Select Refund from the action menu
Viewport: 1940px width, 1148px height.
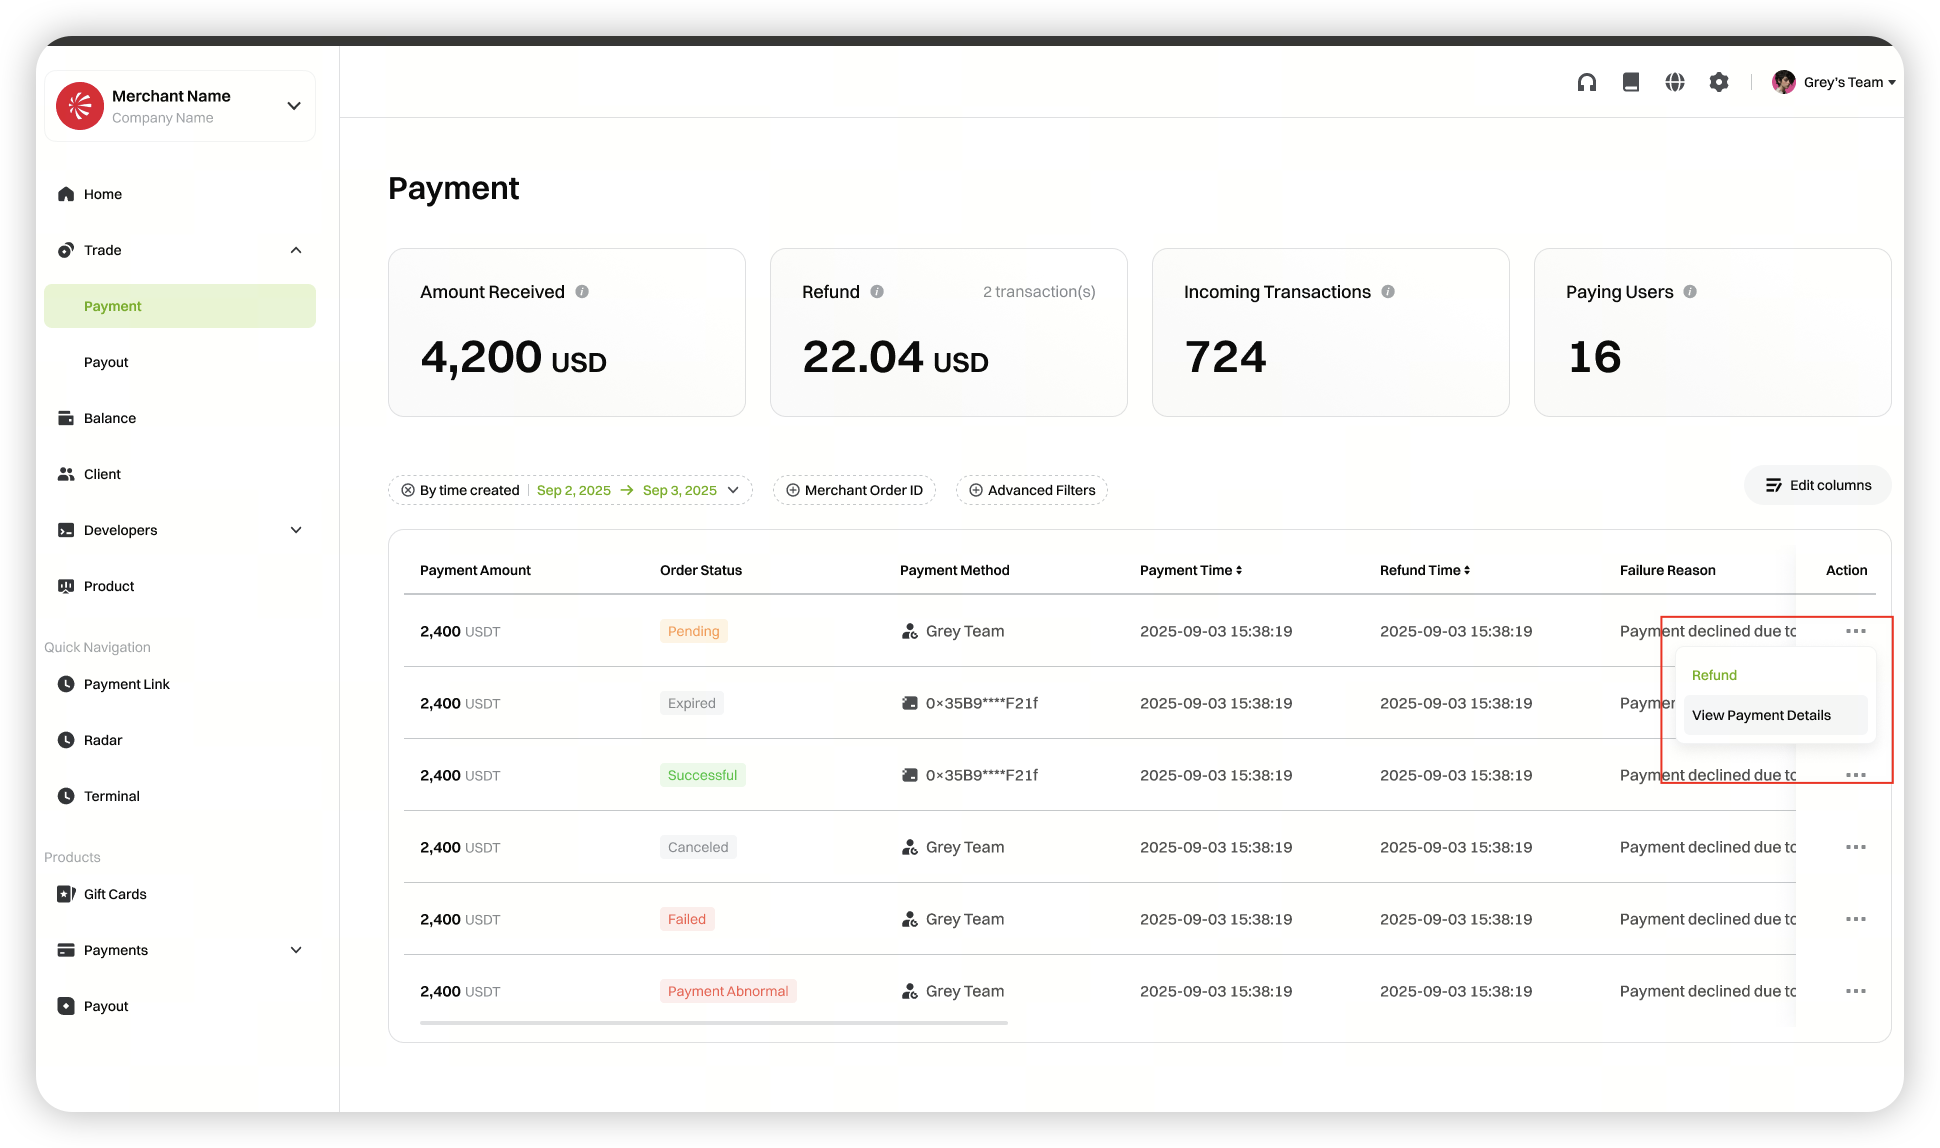coord(1714,675)
